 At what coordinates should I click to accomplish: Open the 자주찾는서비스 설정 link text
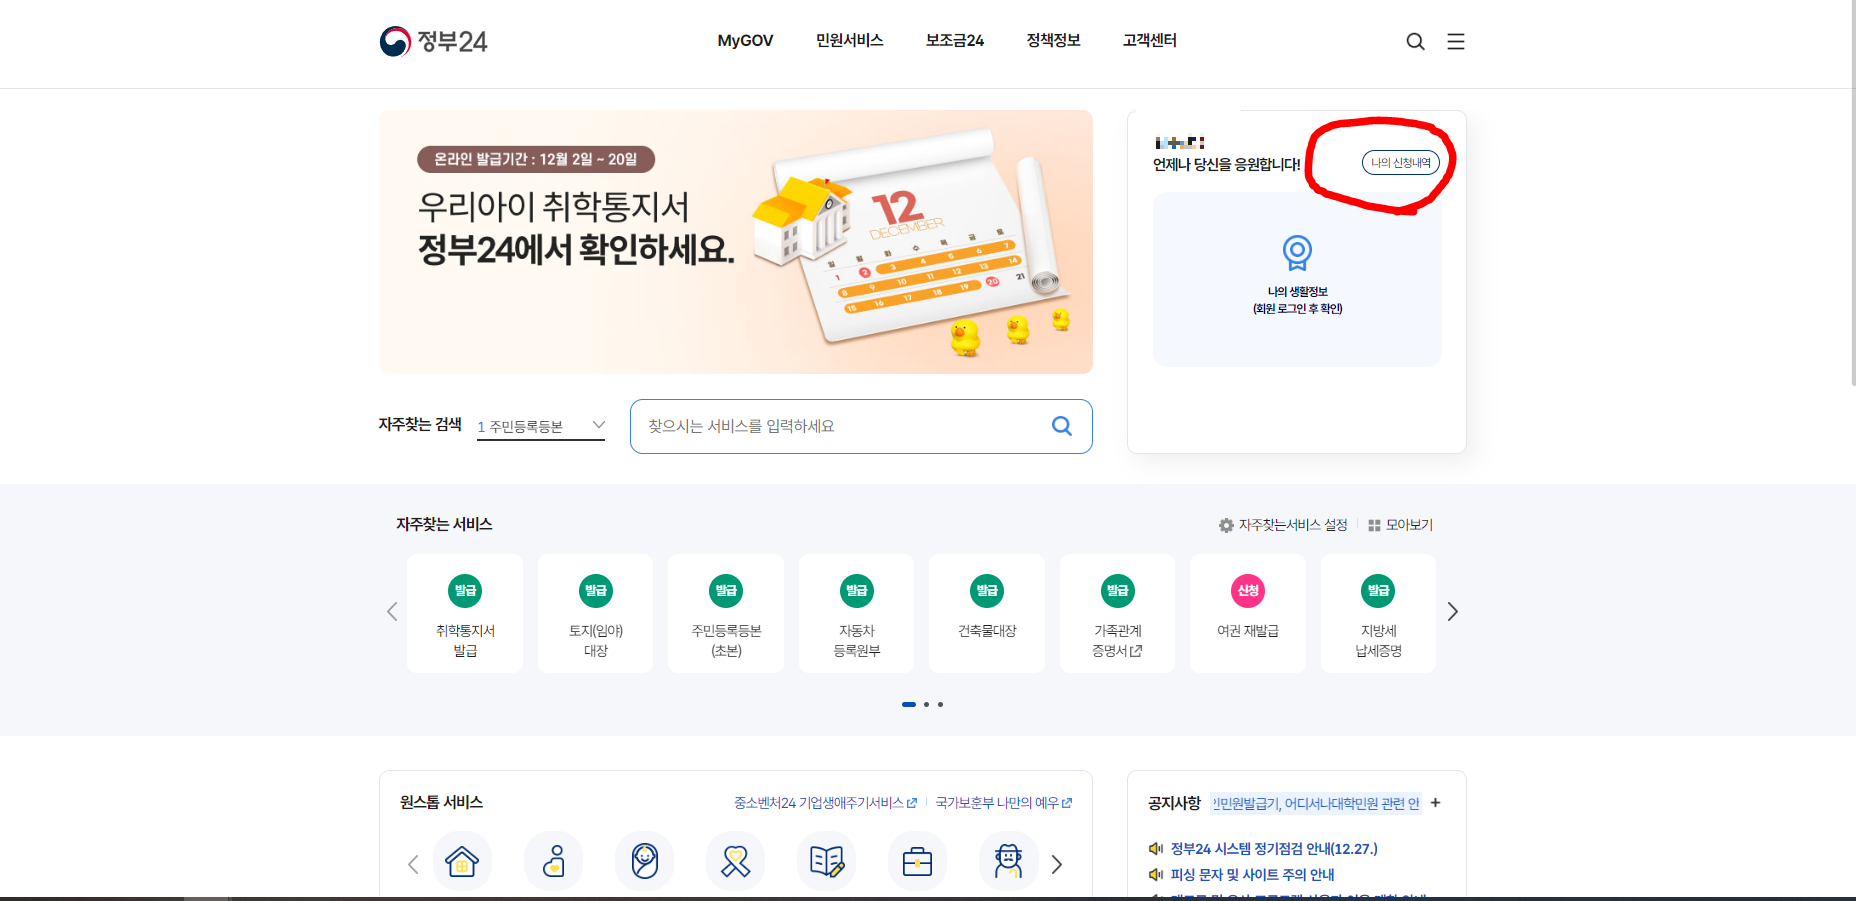point(1293,525)
